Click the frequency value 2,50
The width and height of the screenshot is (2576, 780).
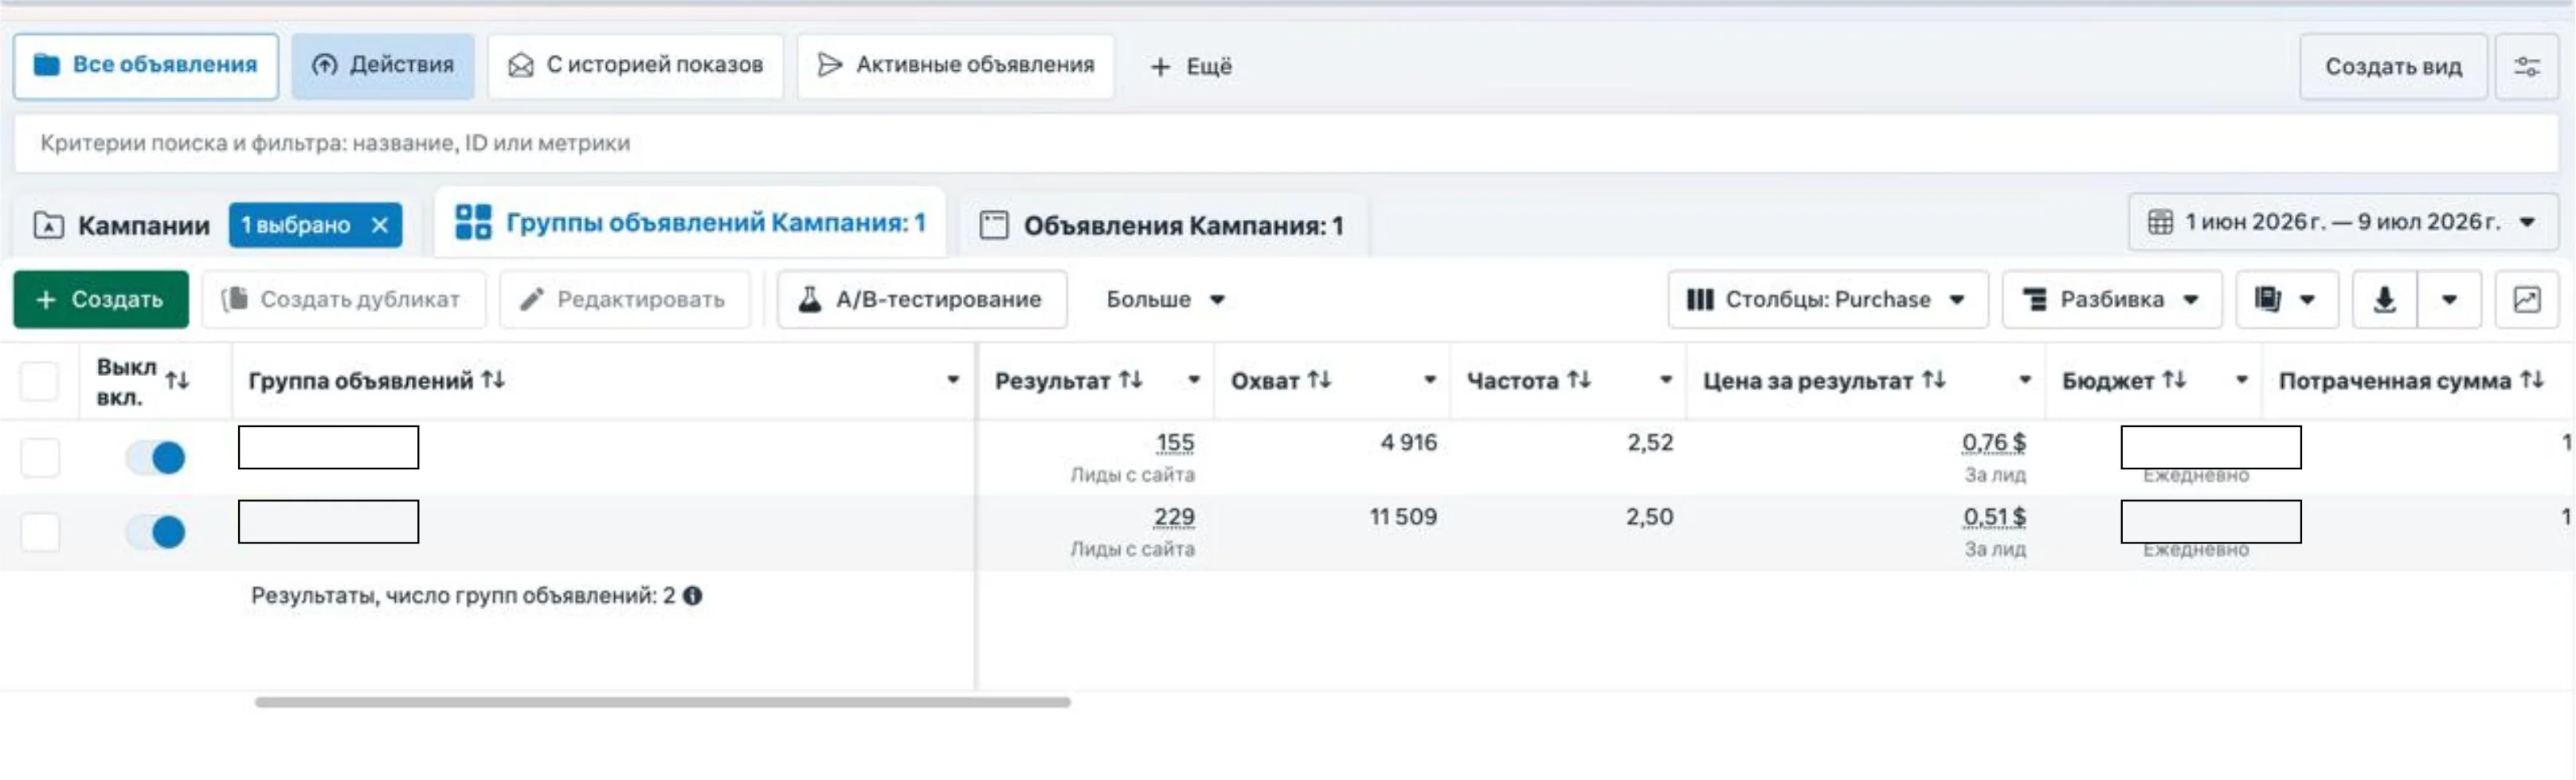[1649, 517]
